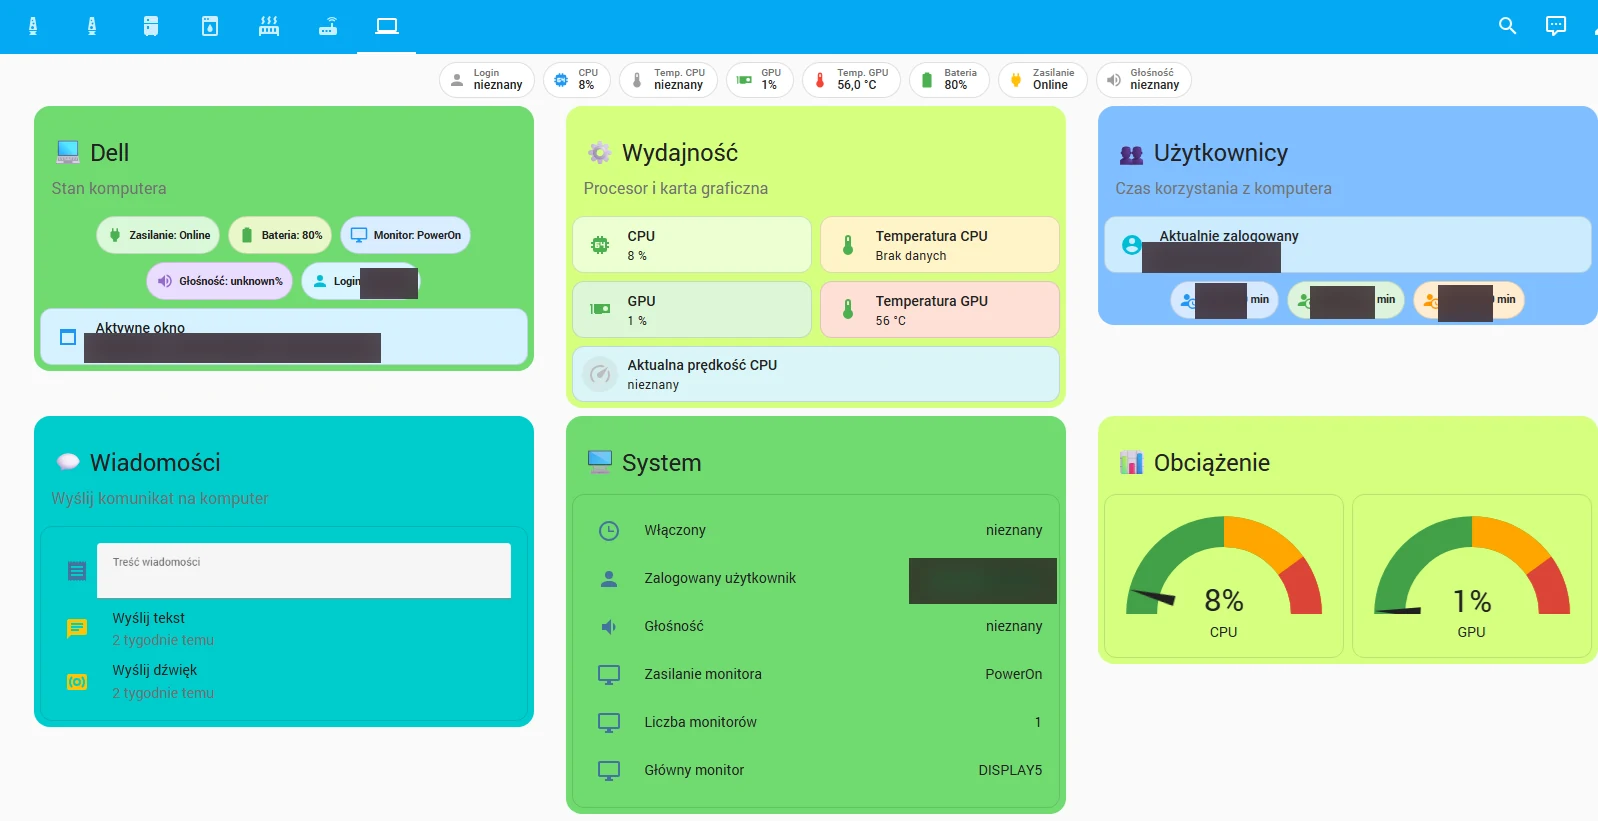The height and width of the screenshot is (821, 1598).
Task: Open the Głośność row in System
Action: pyautogui.click(x=816, y=626)
